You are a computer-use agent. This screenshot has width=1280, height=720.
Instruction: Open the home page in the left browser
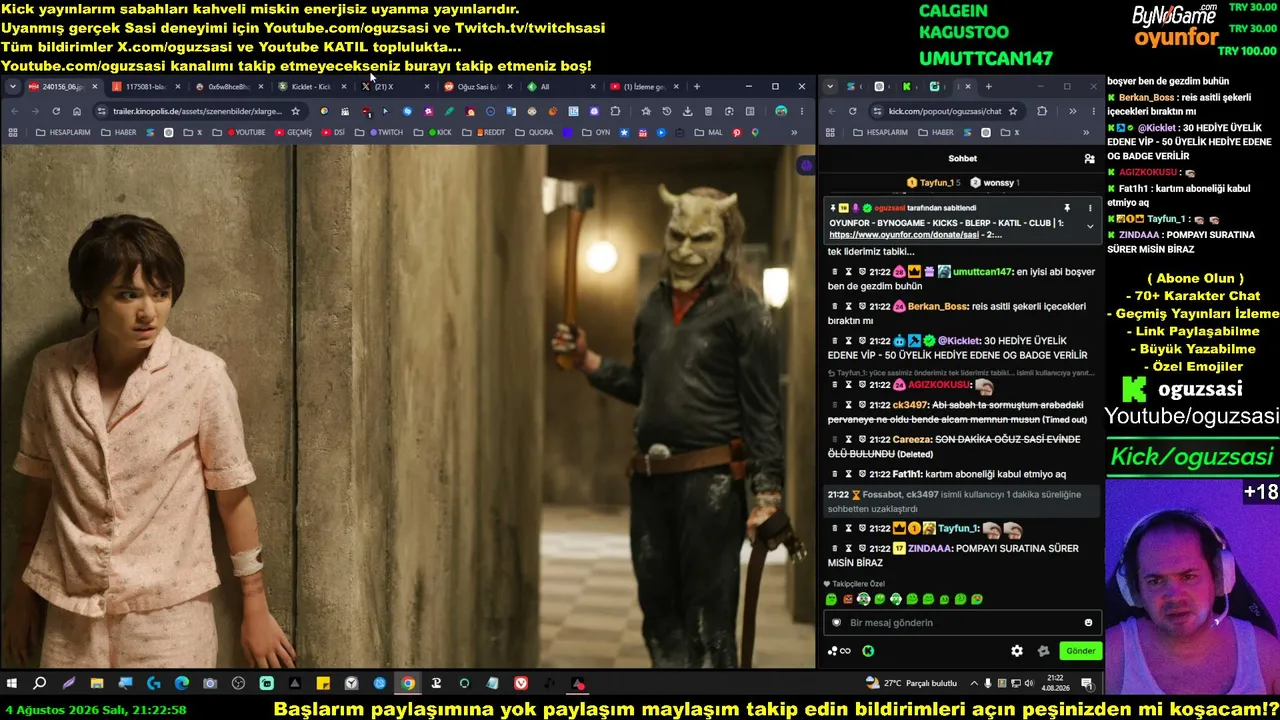coord(77,111)
